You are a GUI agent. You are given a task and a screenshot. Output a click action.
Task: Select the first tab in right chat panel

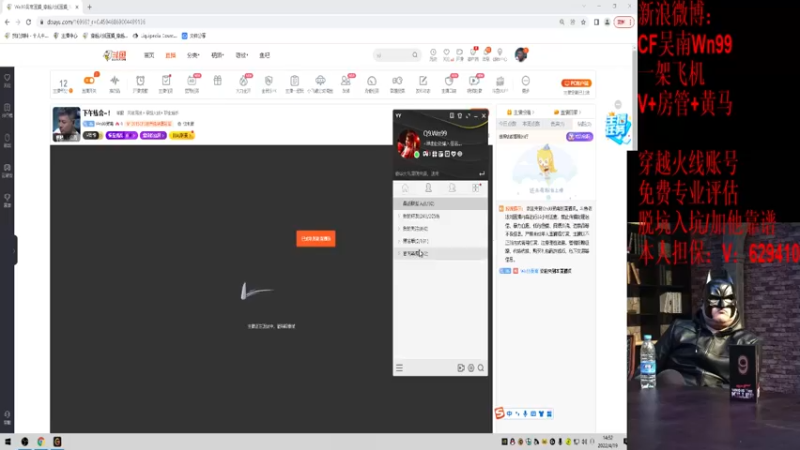[x=508, y=124]
